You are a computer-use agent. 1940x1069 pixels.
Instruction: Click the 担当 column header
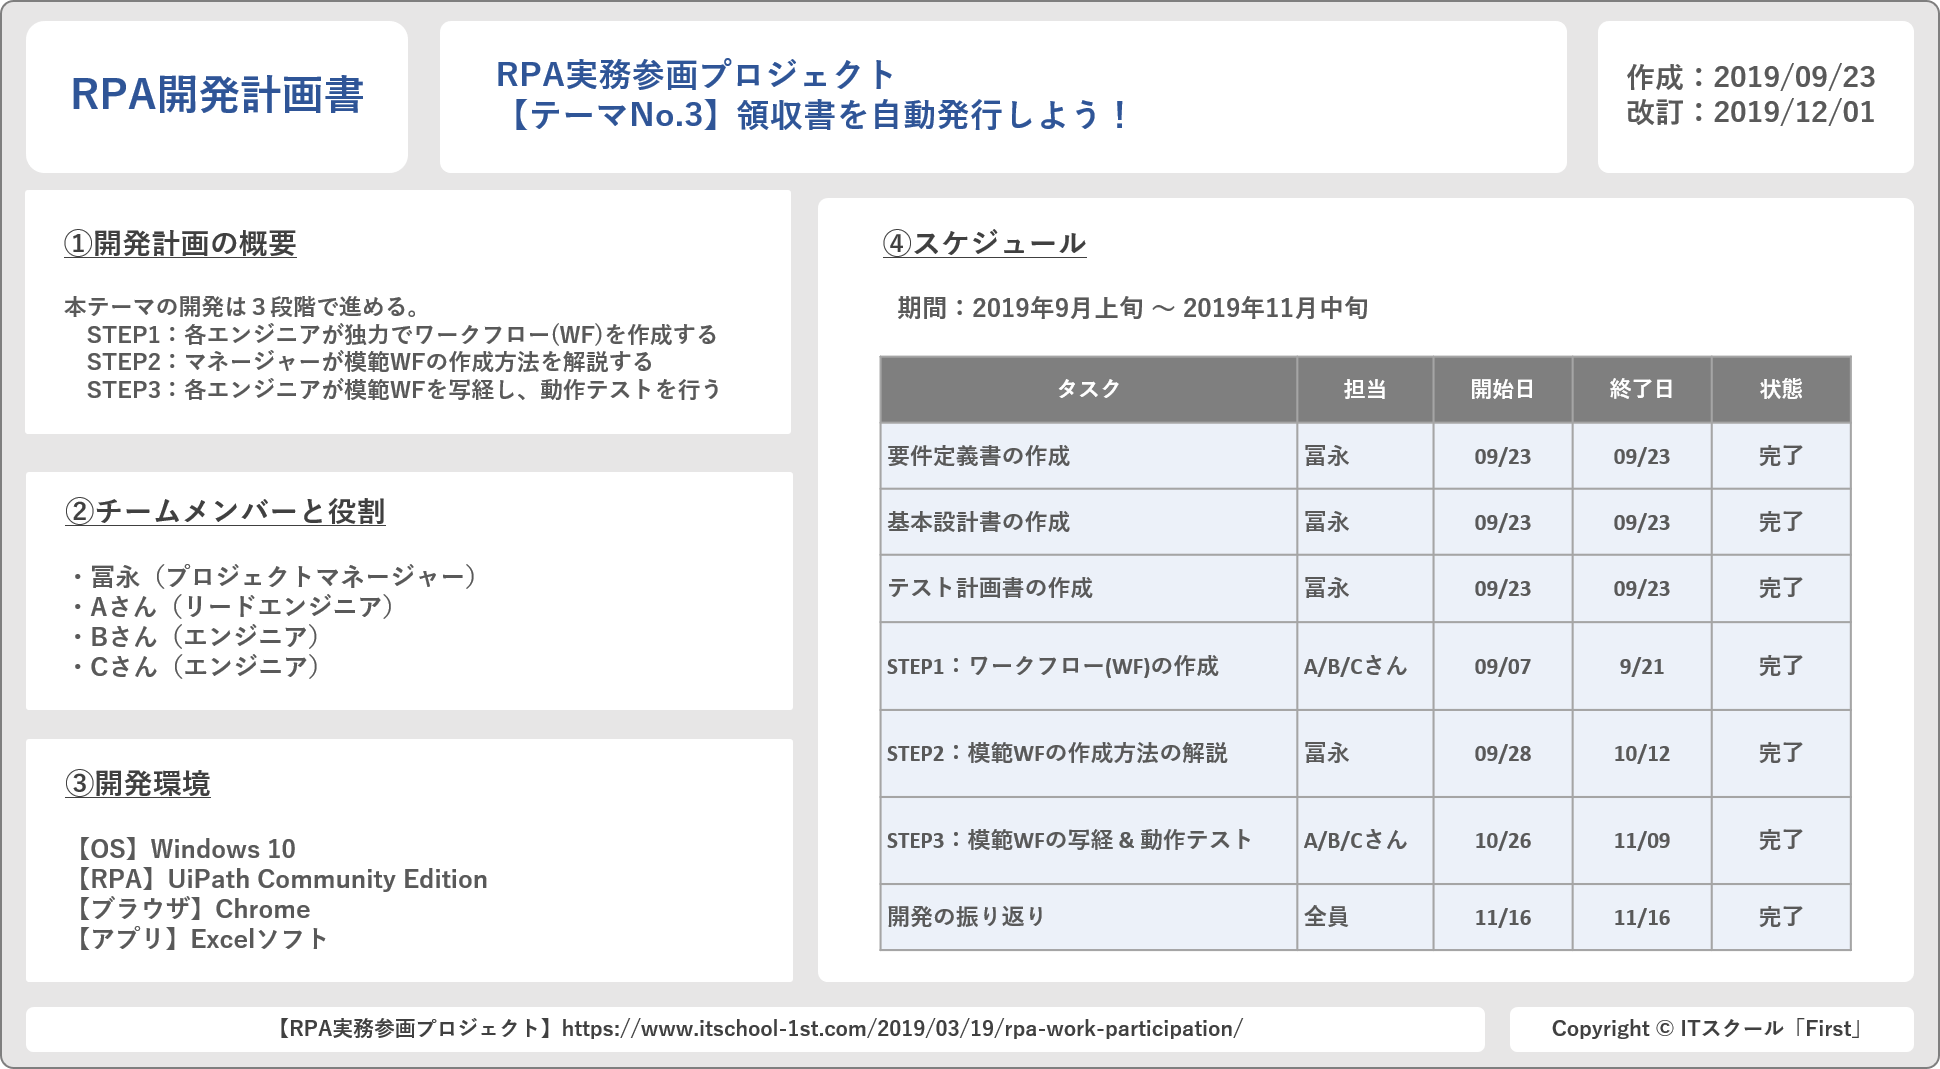(1364, 389)
